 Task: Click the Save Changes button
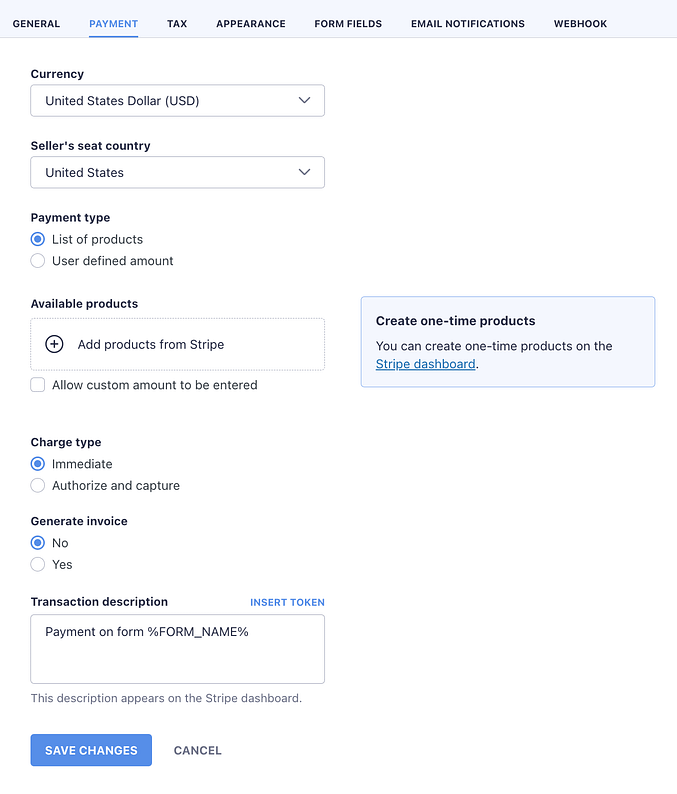[x=91, y=750]
